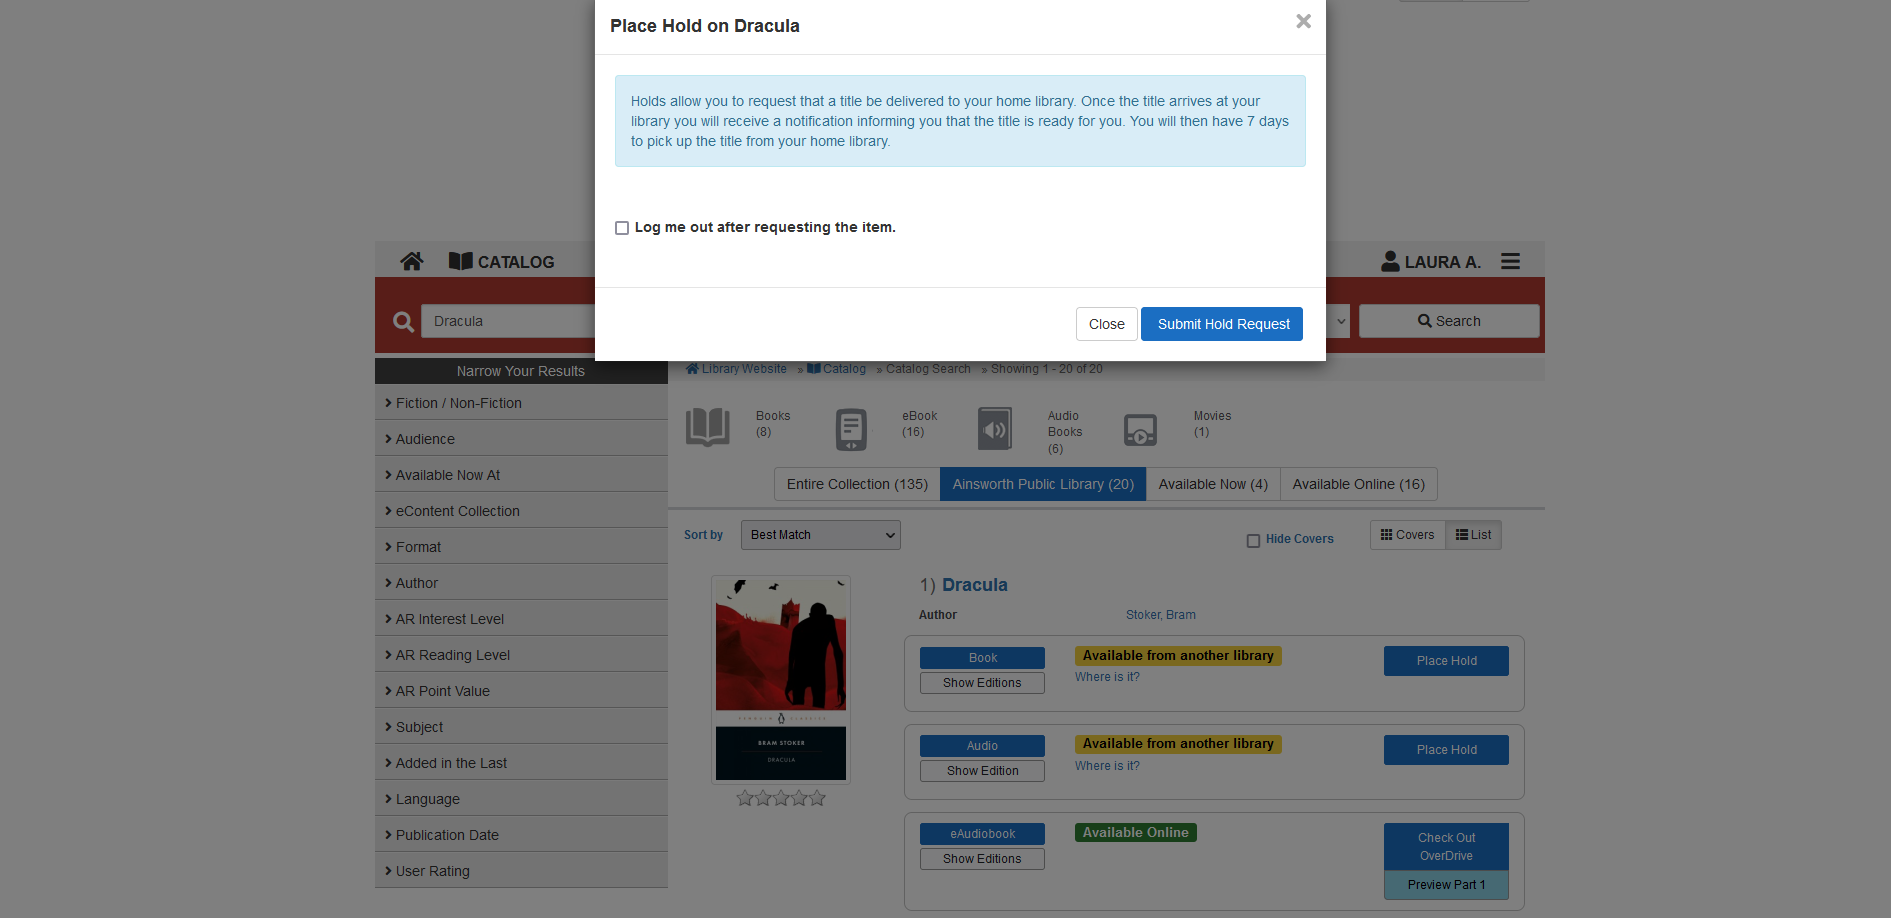Submit the hold request
Screen dimensions: 1891x918
pos(1222,324)
